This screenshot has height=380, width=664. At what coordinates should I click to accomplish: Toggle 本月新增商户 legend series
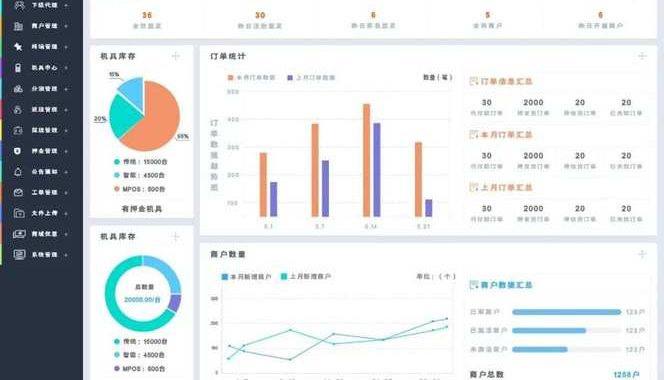(246, 277)
